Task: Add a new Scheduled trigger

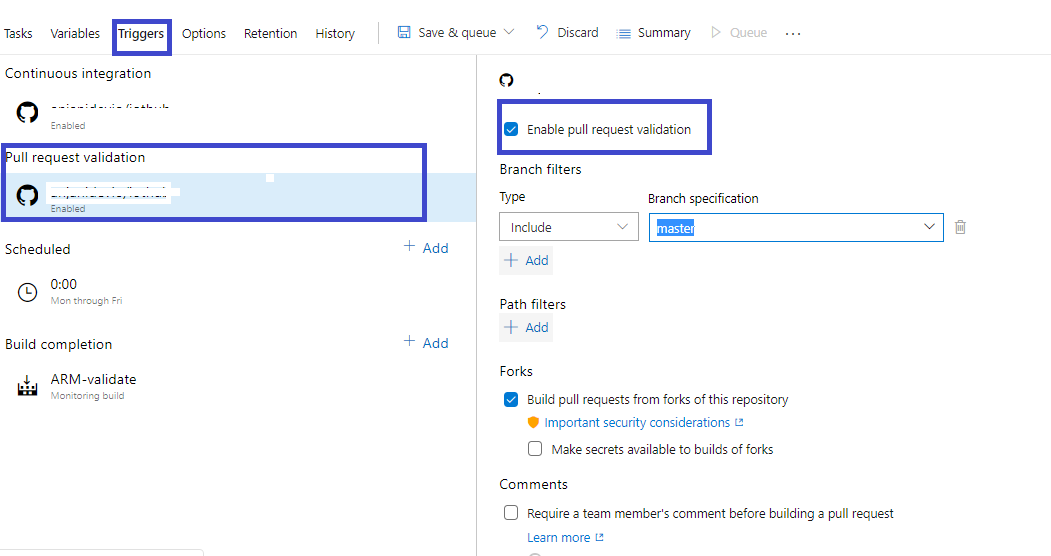Action: point(426,248)
